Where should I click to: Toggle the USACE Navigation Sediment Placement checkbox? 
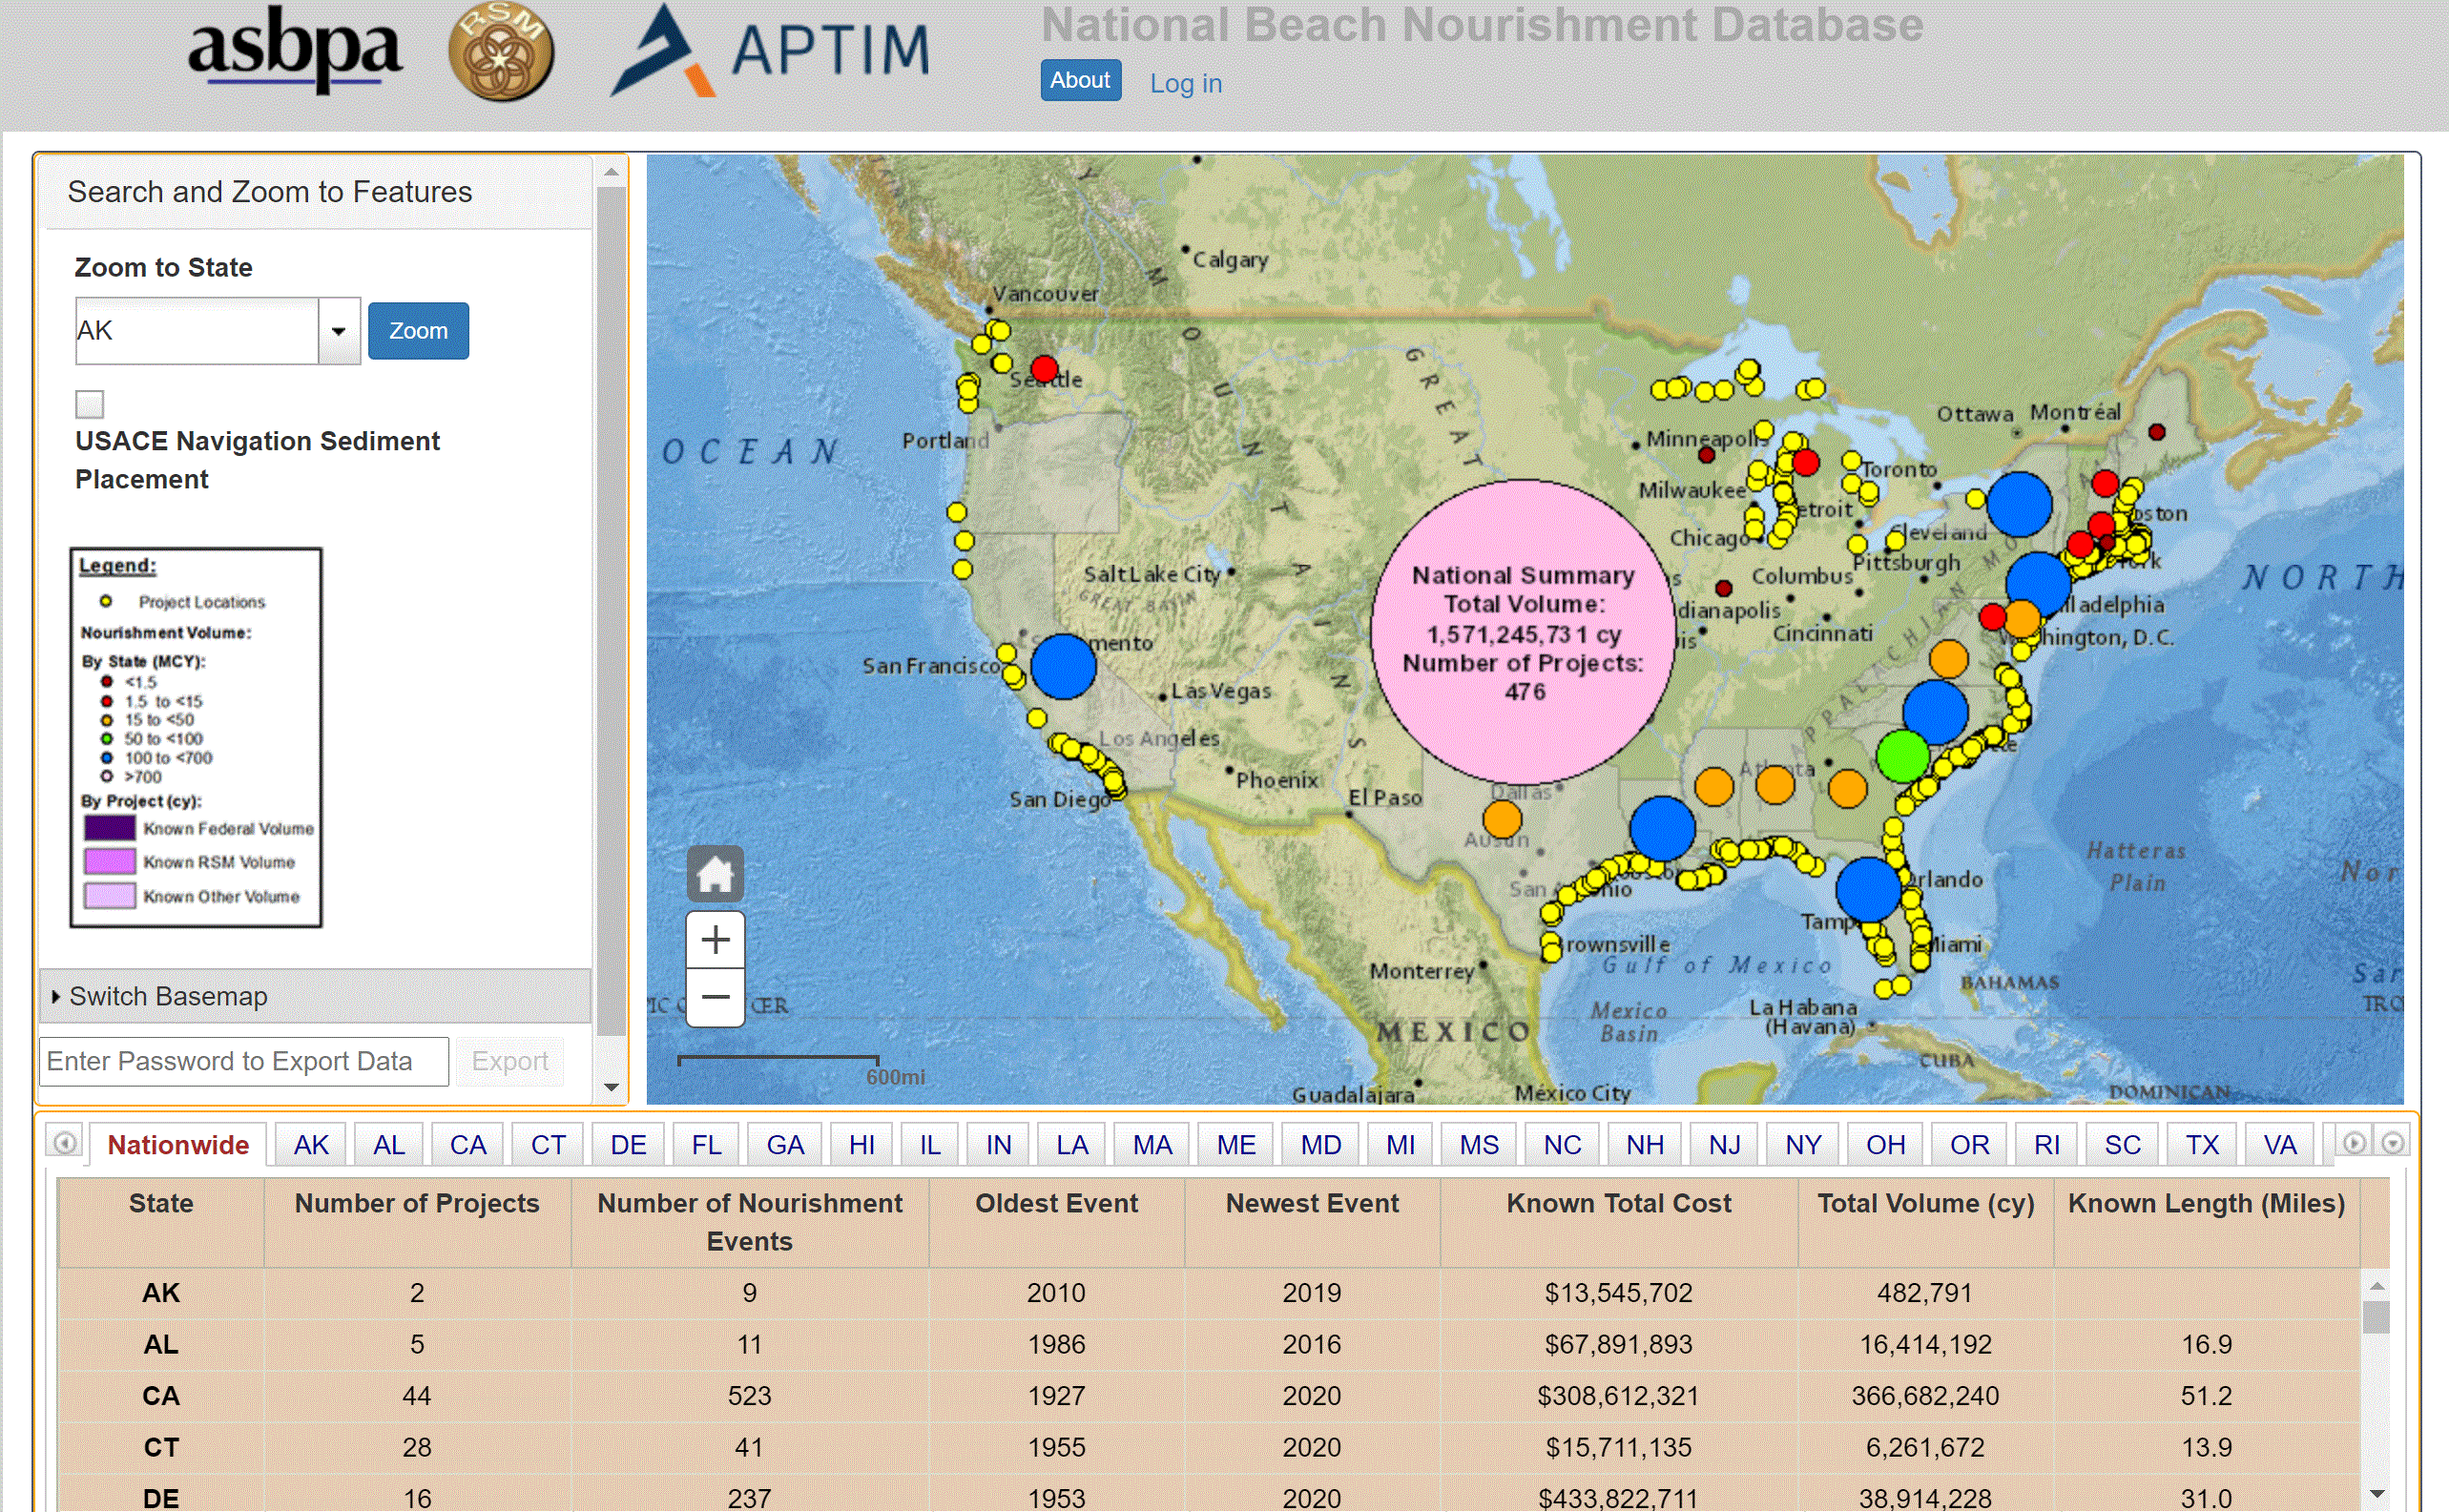tap(88, 403)
